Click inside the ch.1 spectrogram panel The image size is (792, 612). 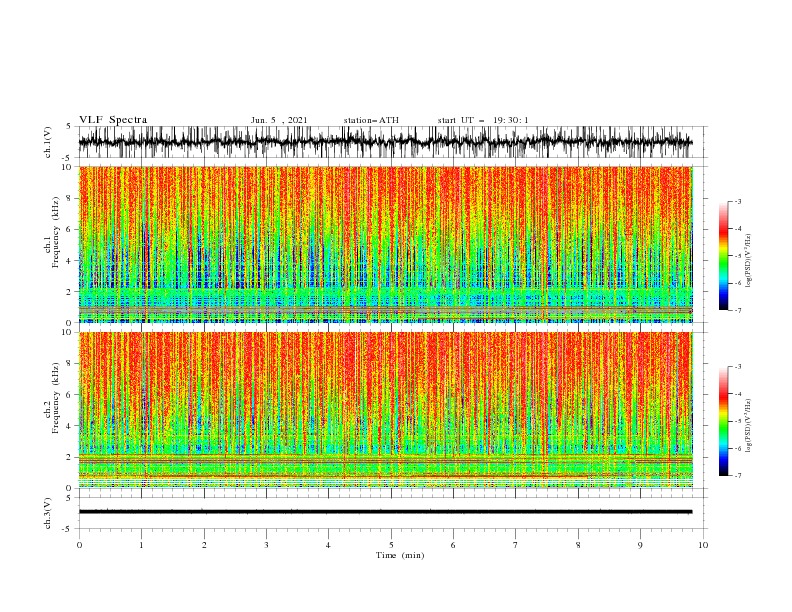386,244
